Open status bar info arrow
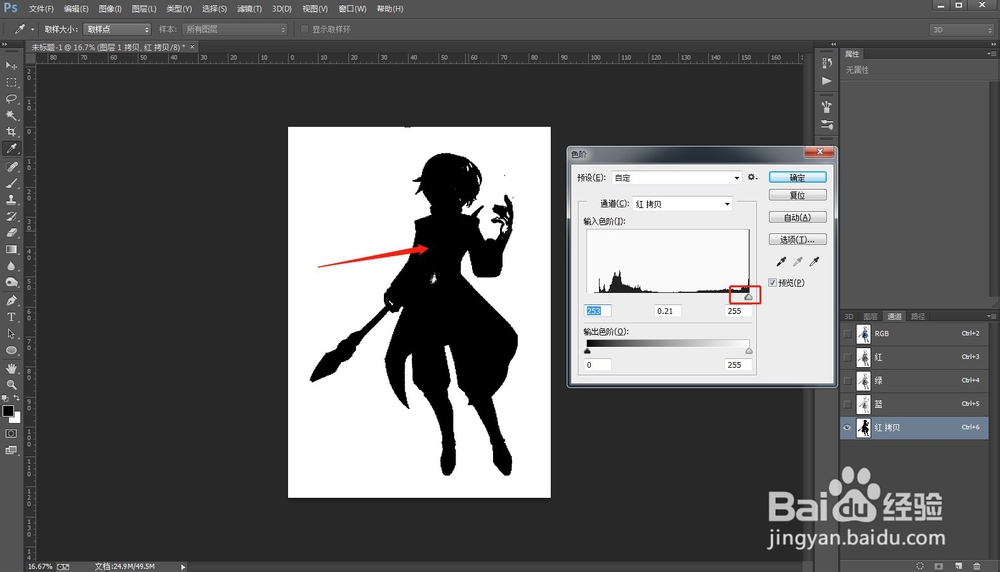This screenshot has height=572, width=1000. tap(183, 566)
